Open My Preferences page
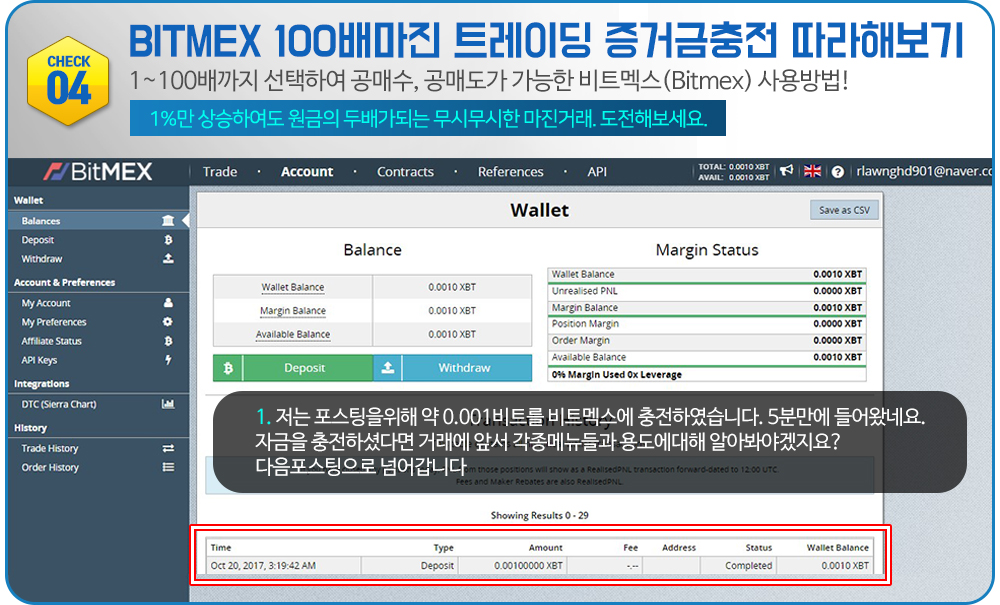The width and height of the screenshot is (1000, 605). [54, 322]
